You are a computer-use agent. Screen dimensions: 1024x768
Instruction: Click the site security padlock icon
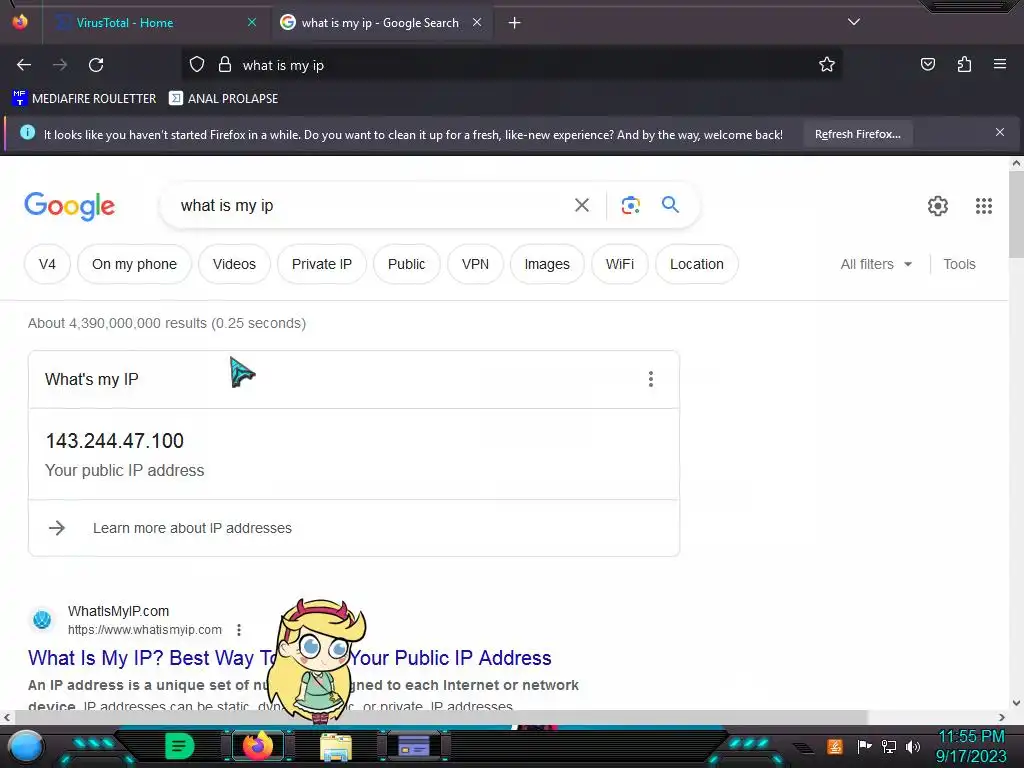point(225,64)
